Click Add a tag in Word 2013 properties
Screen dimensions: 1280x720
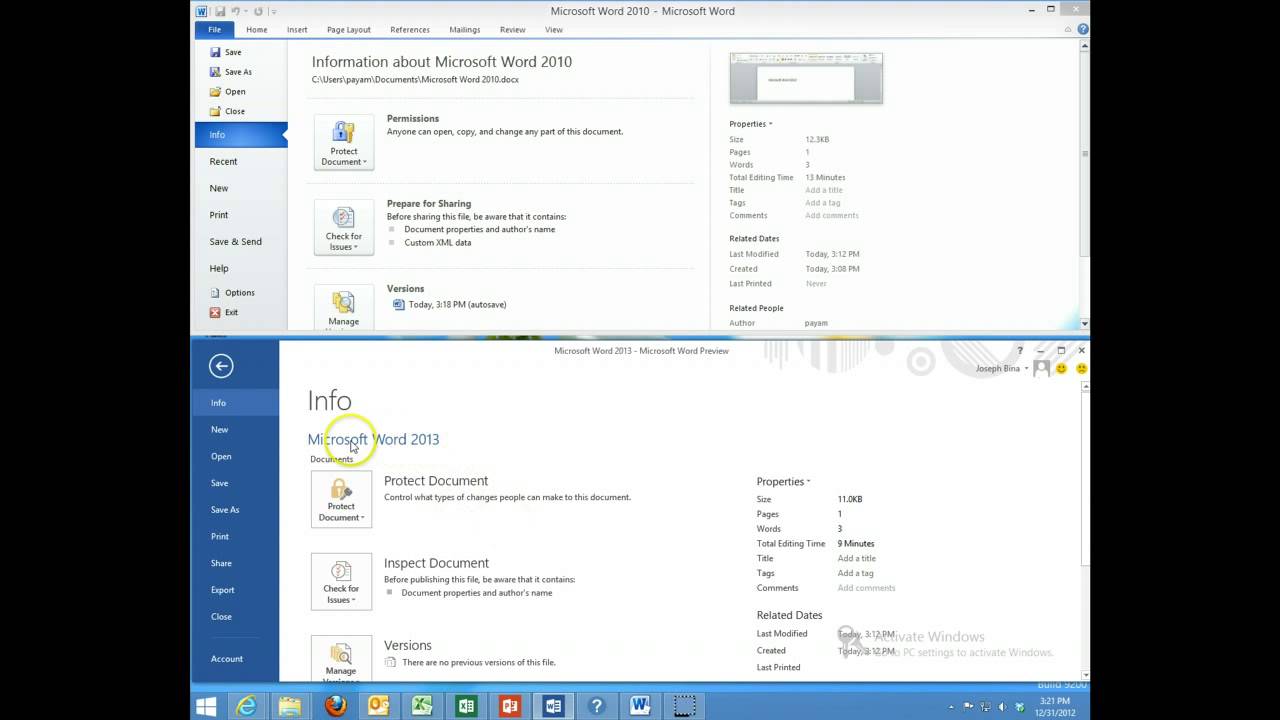(855, 573)
